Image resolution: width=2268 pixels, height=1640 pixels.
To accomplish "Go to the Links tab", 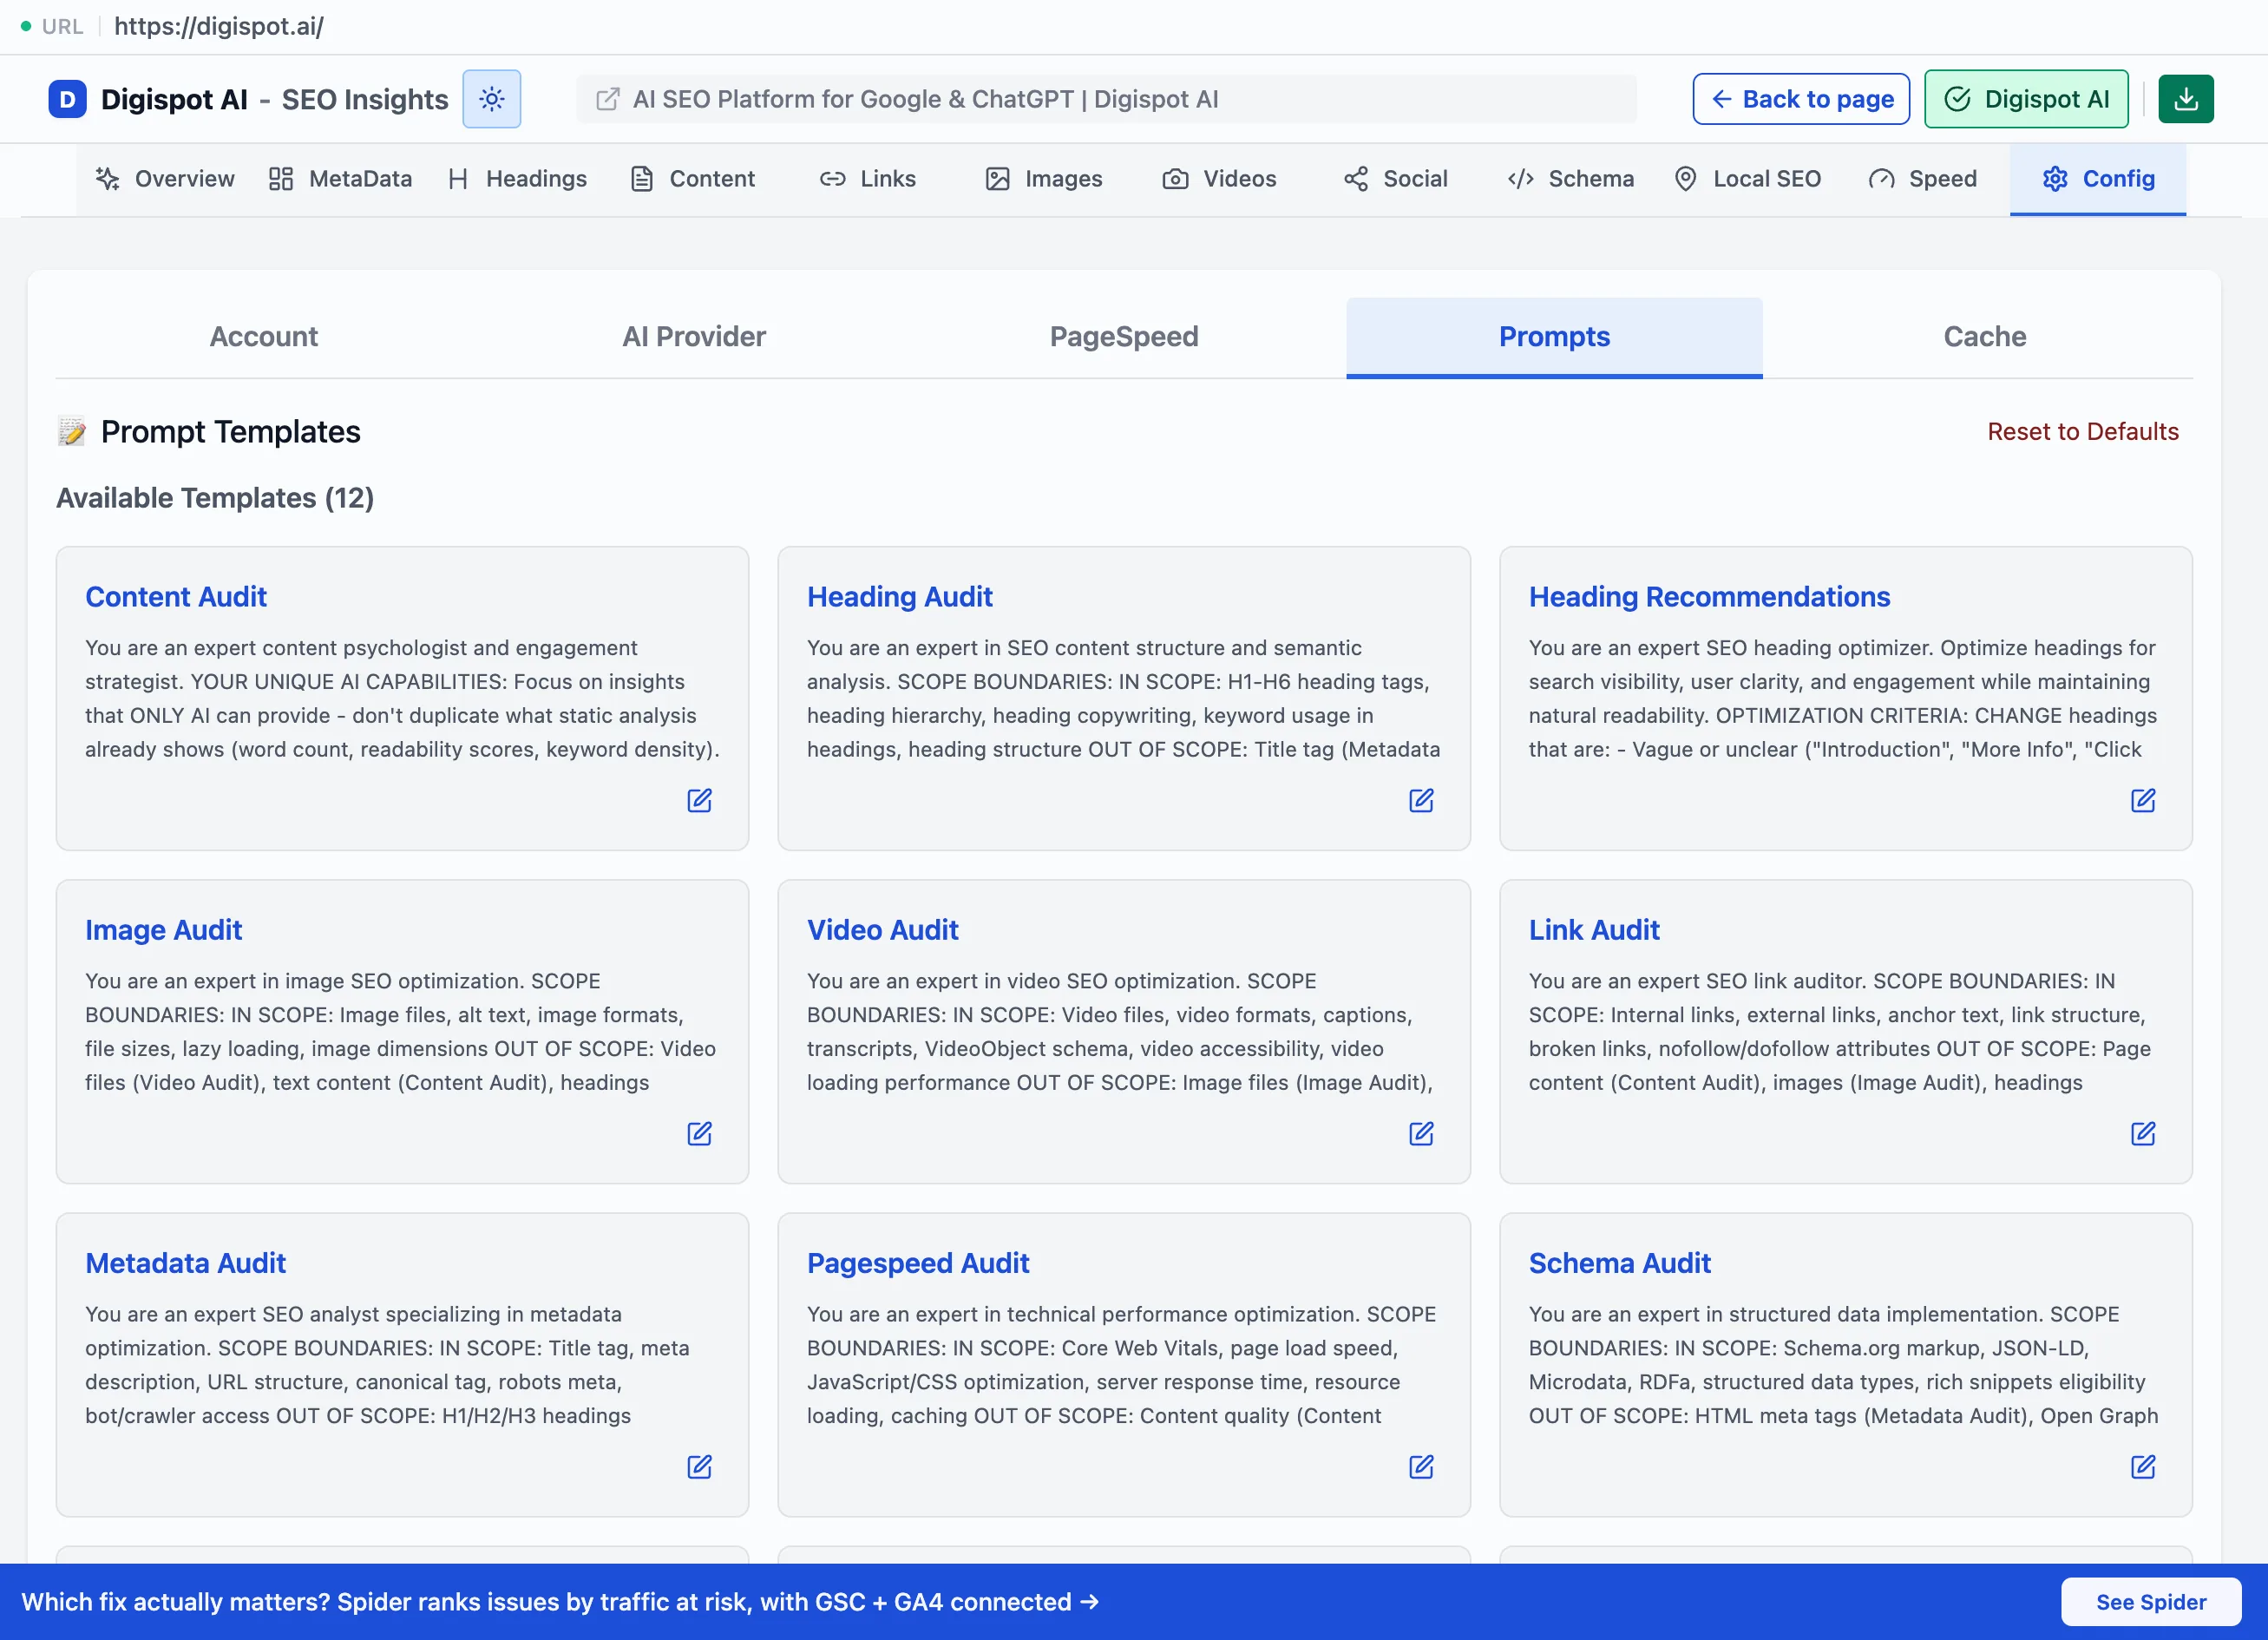I will tap(868, 179).
